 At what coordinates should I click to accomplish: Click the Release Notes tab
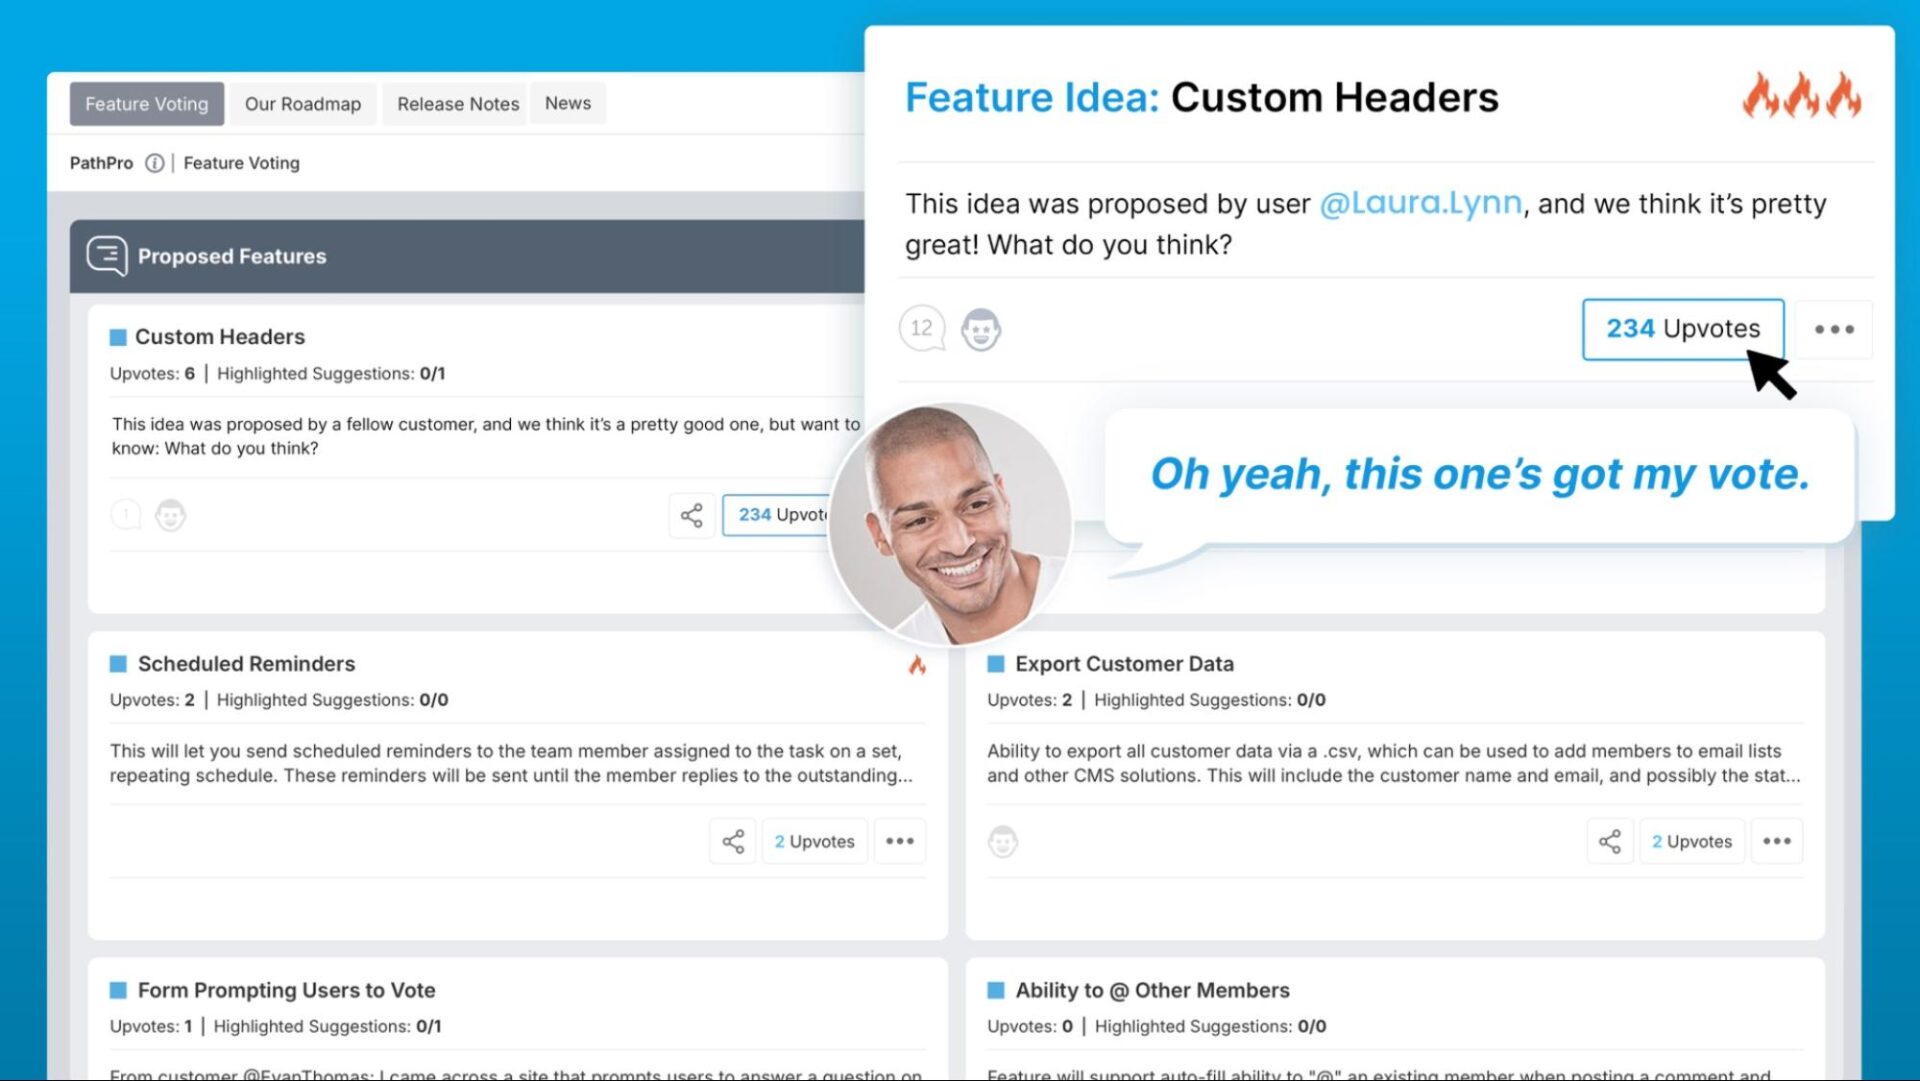(458, 103)
